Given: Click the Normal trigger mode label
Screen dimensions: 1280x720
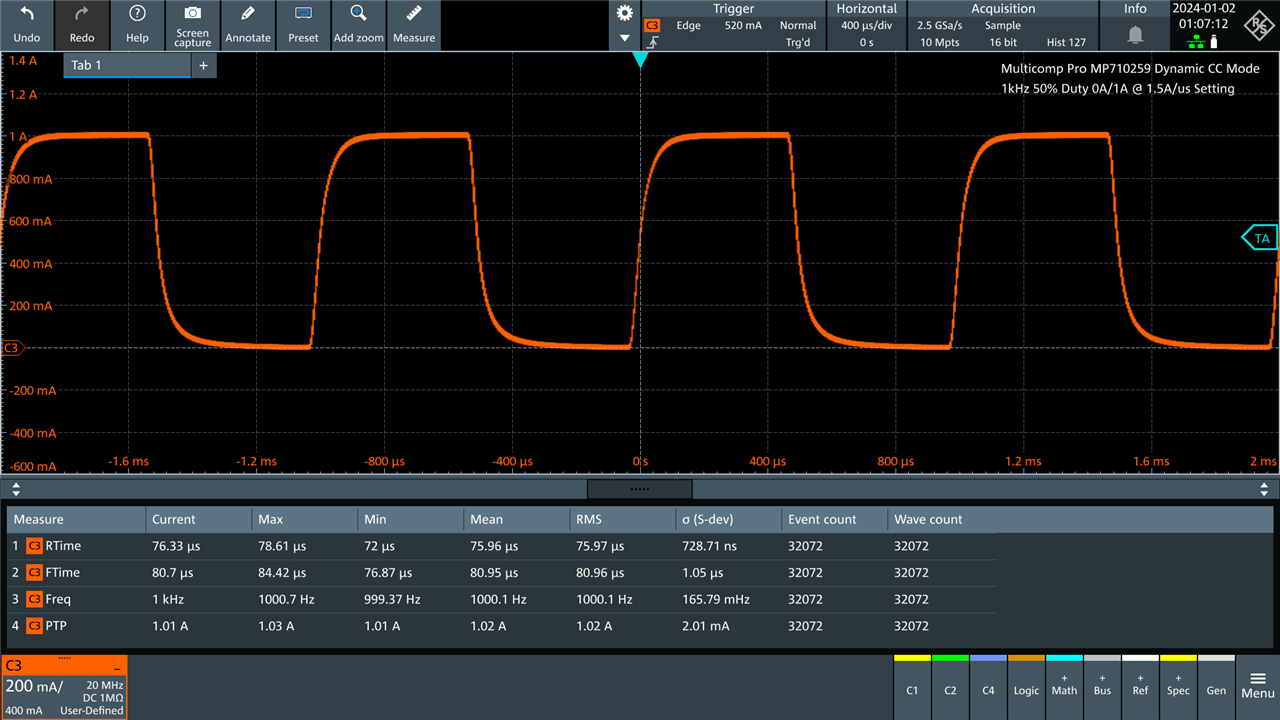Looking at the screenshot, I should click(x=798, y=26).
